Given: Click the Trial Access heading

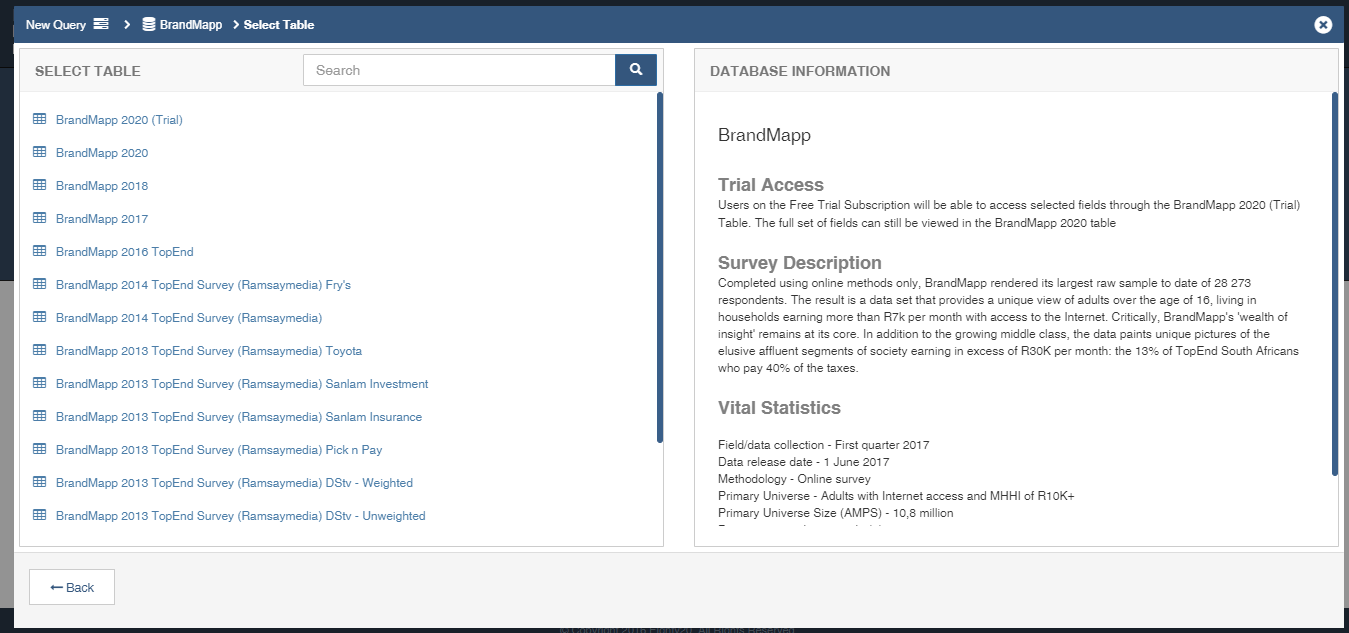Looking at the screenshot, I should (771, 185).
